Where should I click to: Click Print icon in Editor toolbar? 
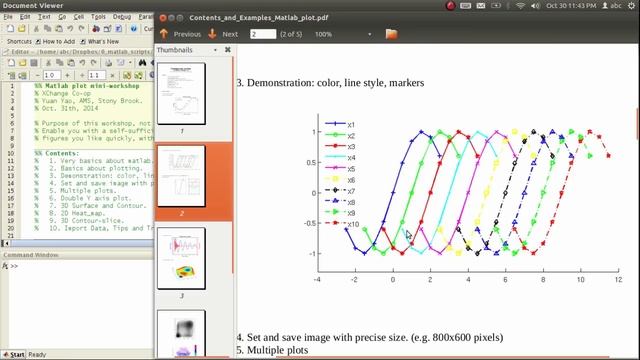[x=109, y=63]
